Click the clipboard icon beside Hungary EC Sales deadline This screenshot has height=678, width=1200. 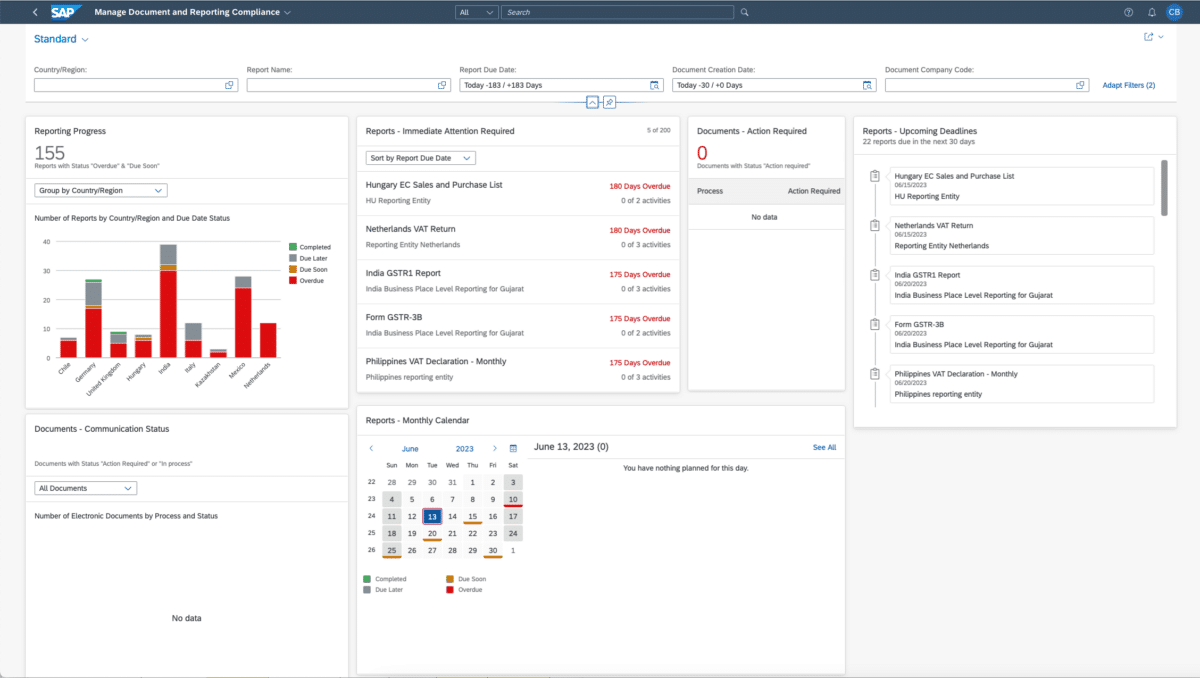click(875, 175)
